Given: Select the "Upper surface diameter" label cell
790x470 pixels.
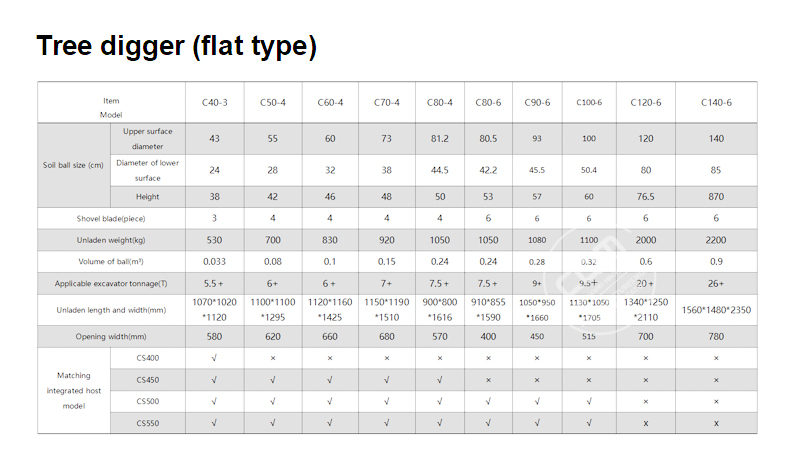Looking at the screenshot, I should pos(148,139).
